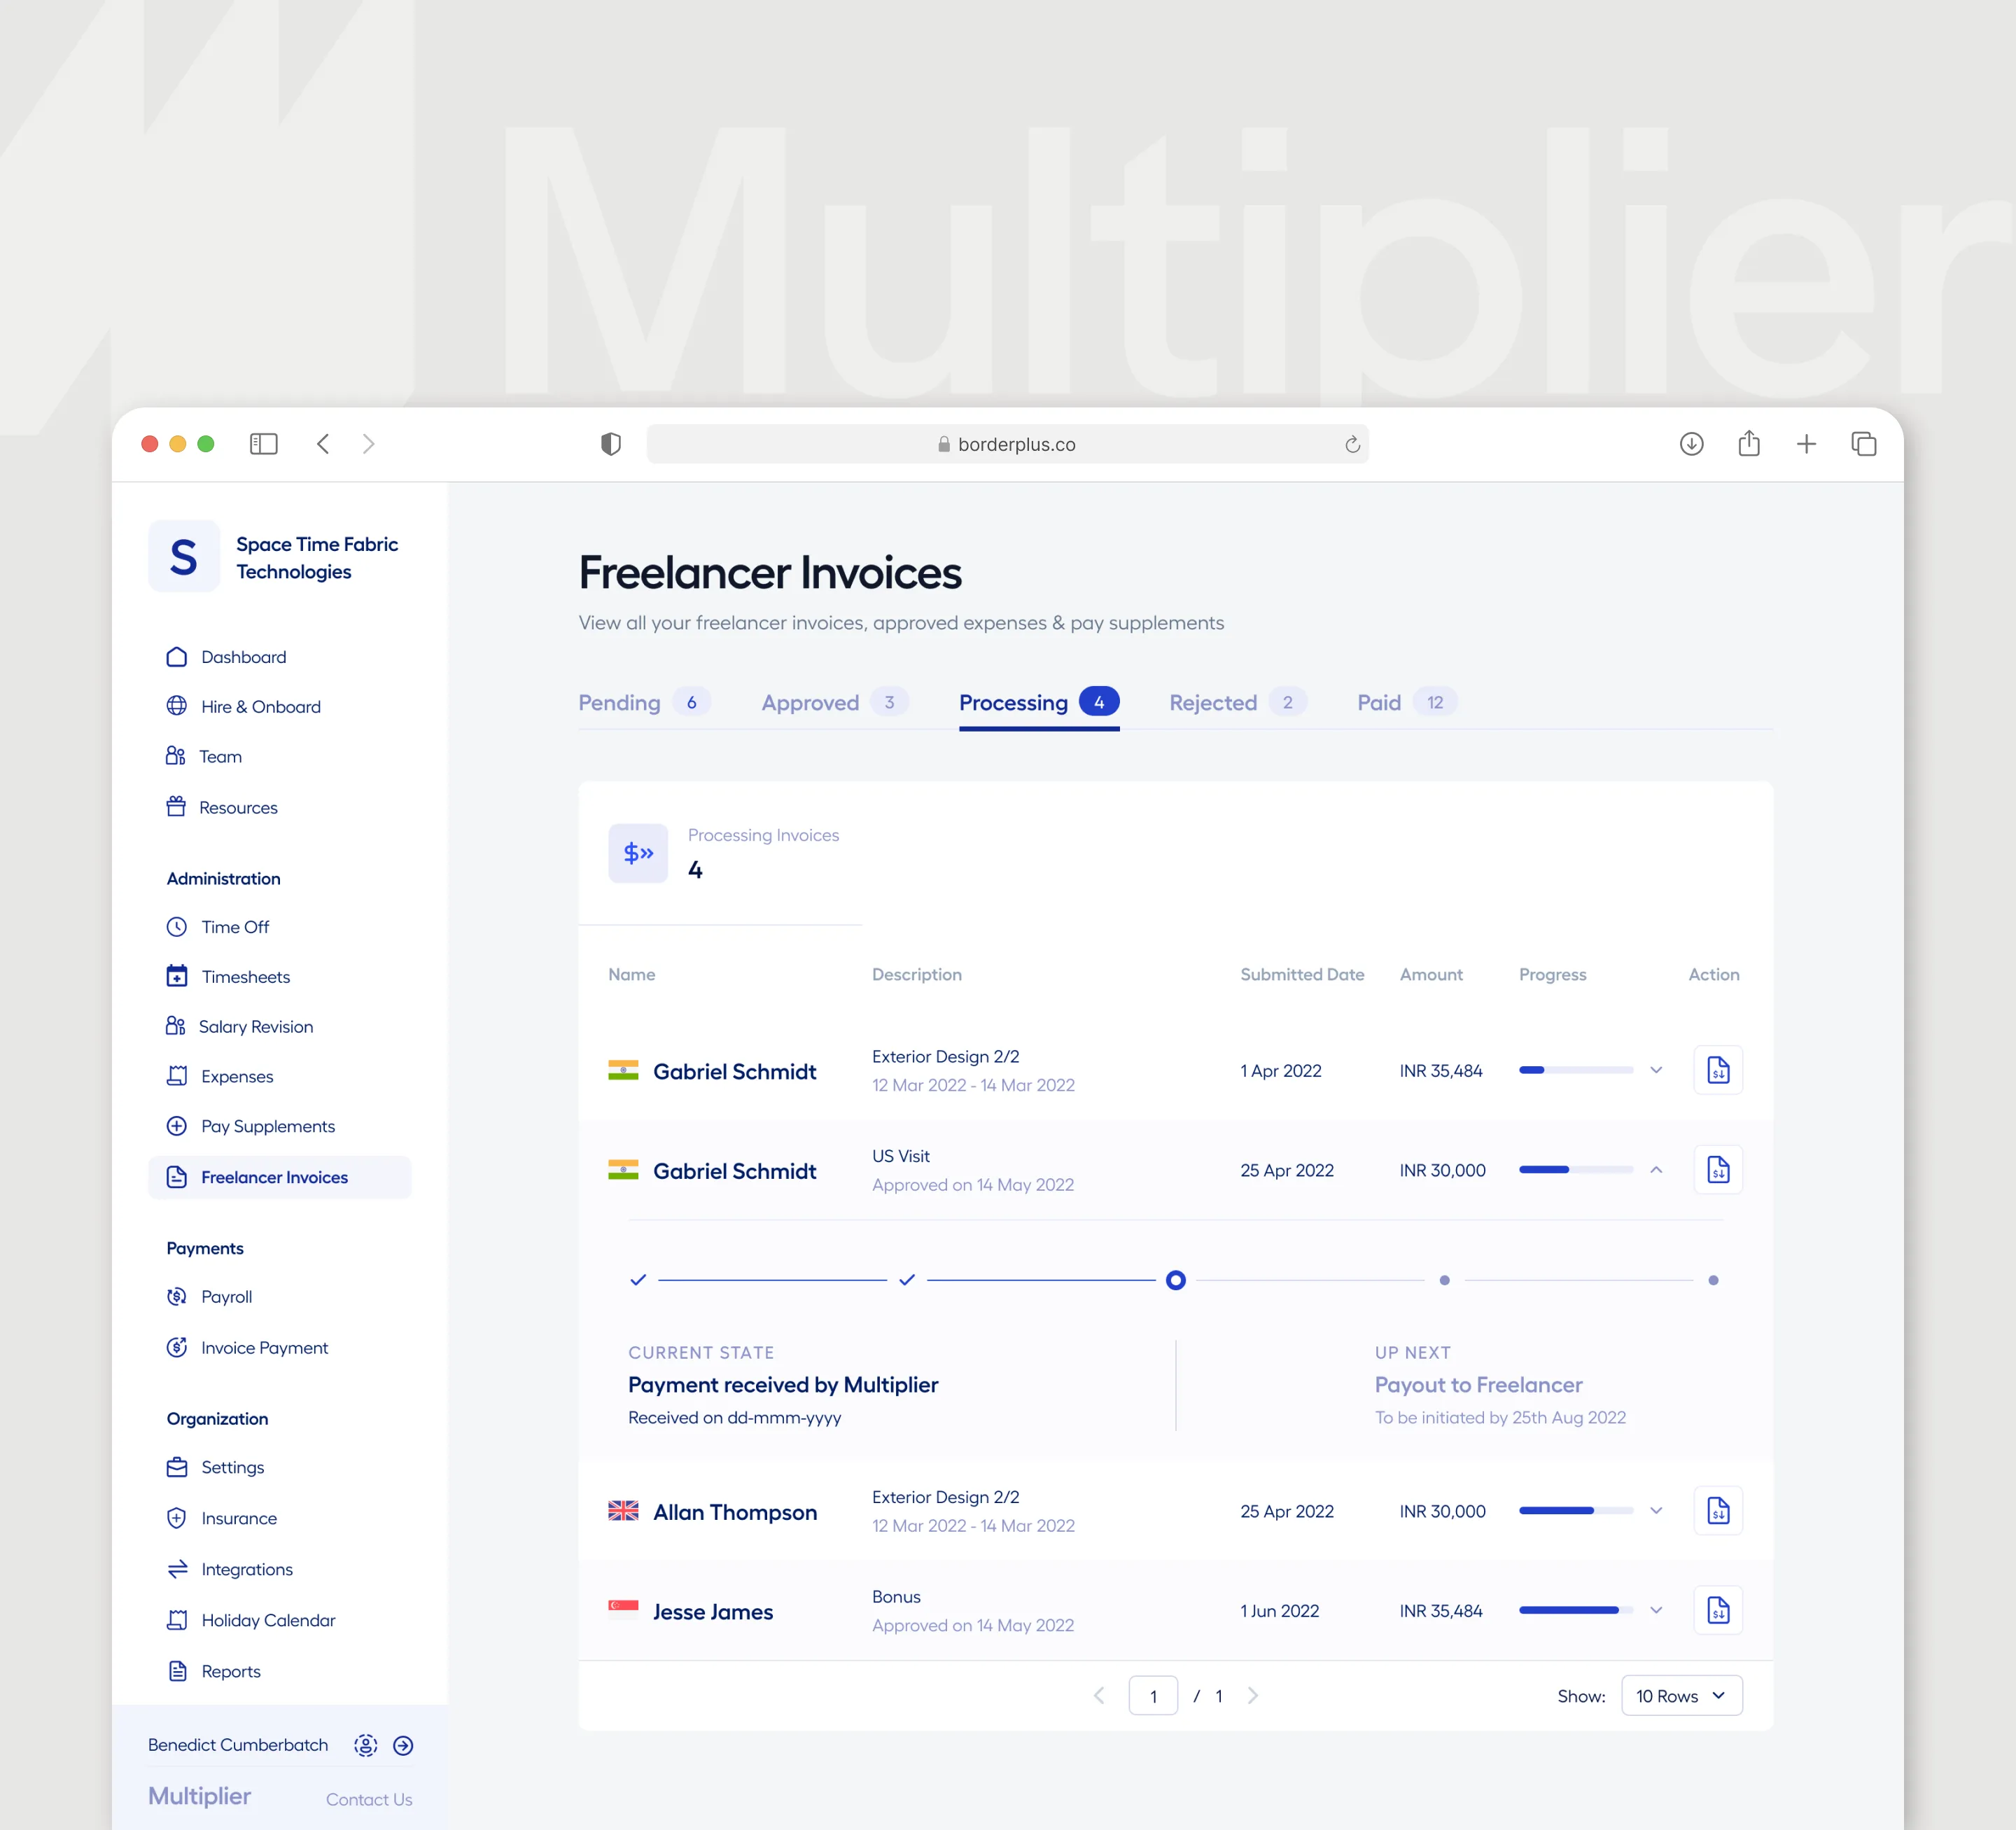Switch to the Pending tab
This screenshot has height=1830, width=2016.
(644, 703)
